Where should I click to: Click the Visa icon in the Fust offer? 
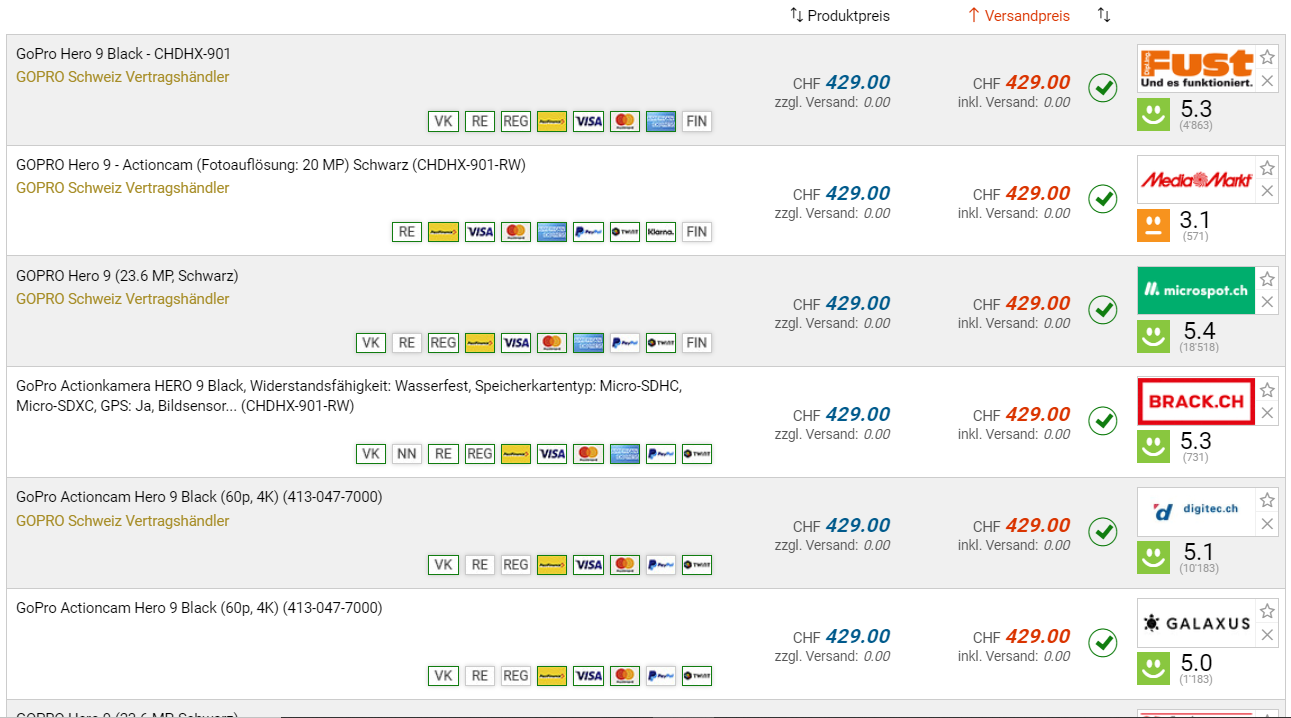point(588,121)
